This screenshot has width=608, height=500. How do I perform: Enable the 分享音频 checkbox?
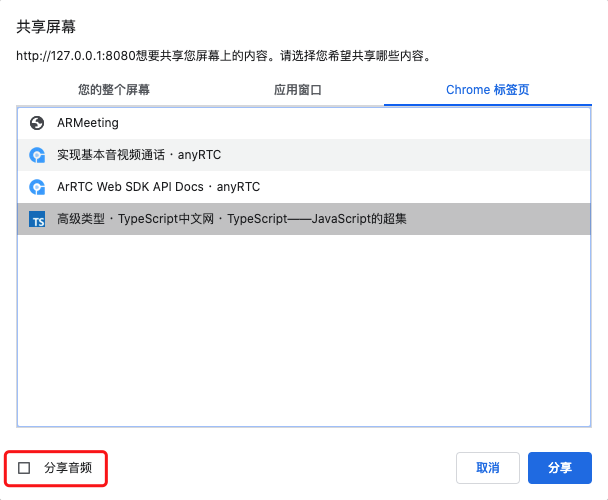click(25, 467)
